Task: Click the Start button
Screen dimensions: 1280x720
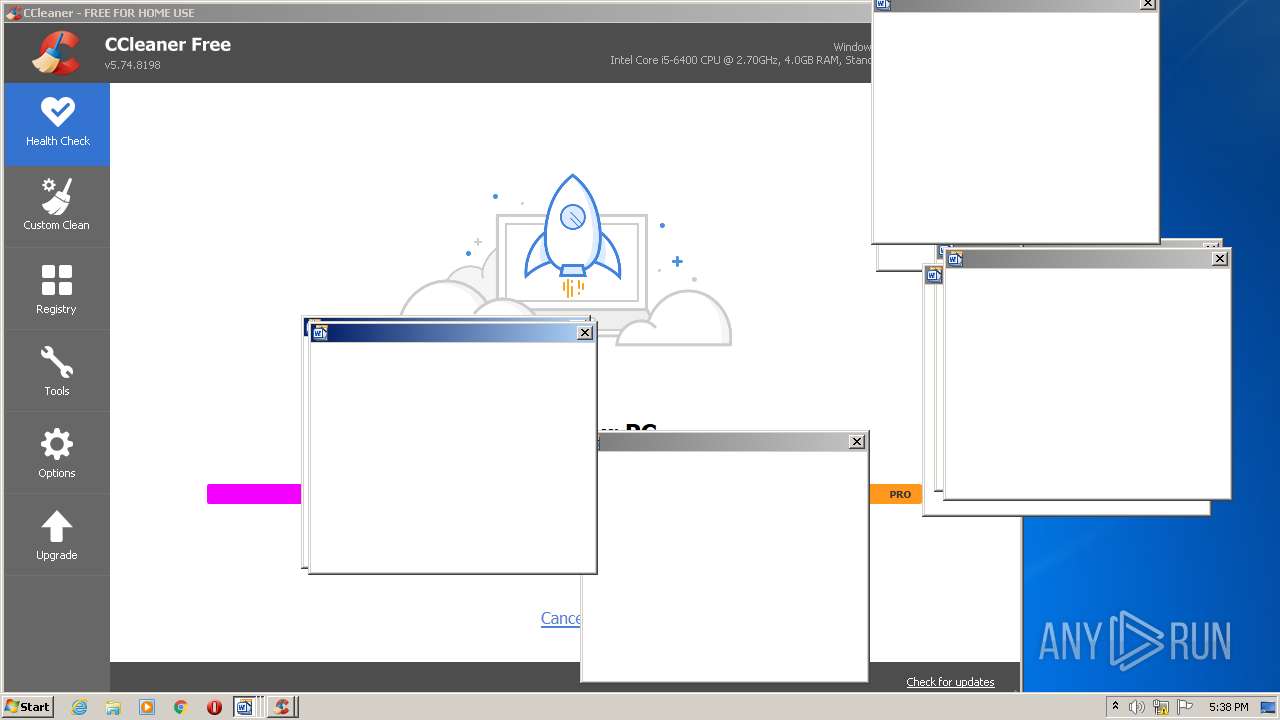Action: 28,707
